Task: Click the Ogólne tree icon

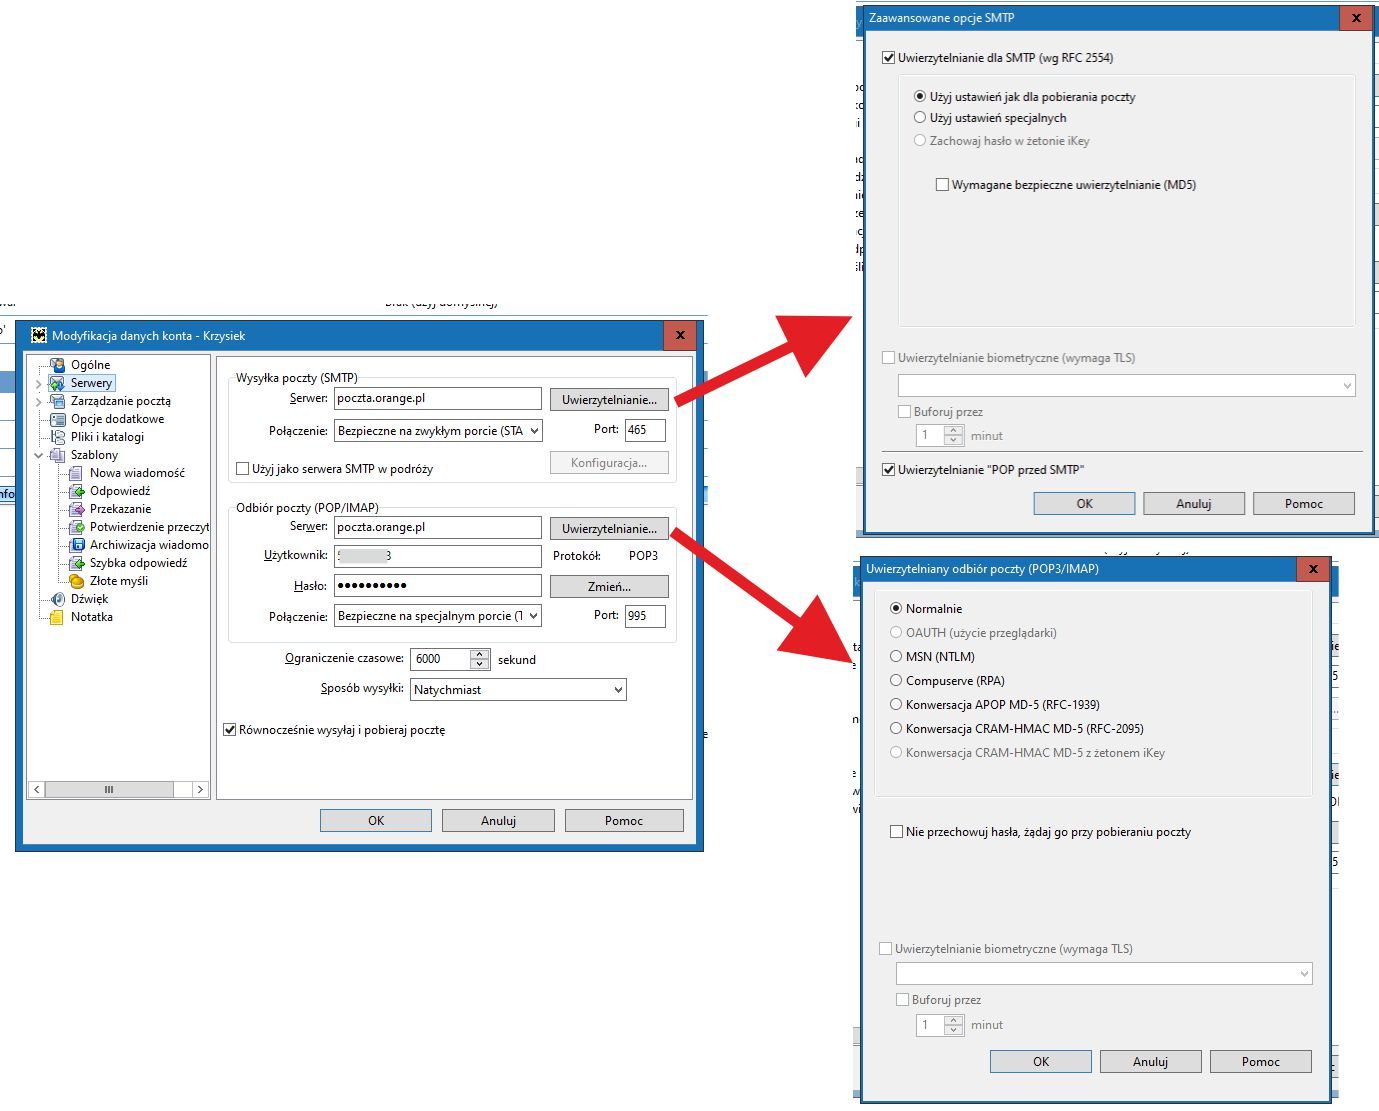Action: [58, 365]
